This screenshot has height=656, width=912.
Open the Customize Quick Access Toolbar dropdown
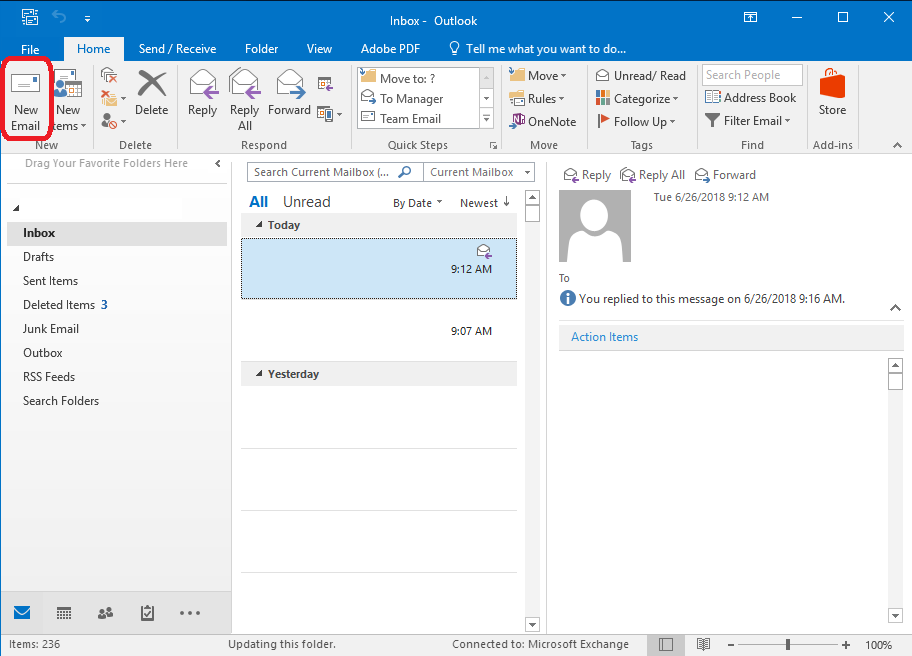[87, 19]
